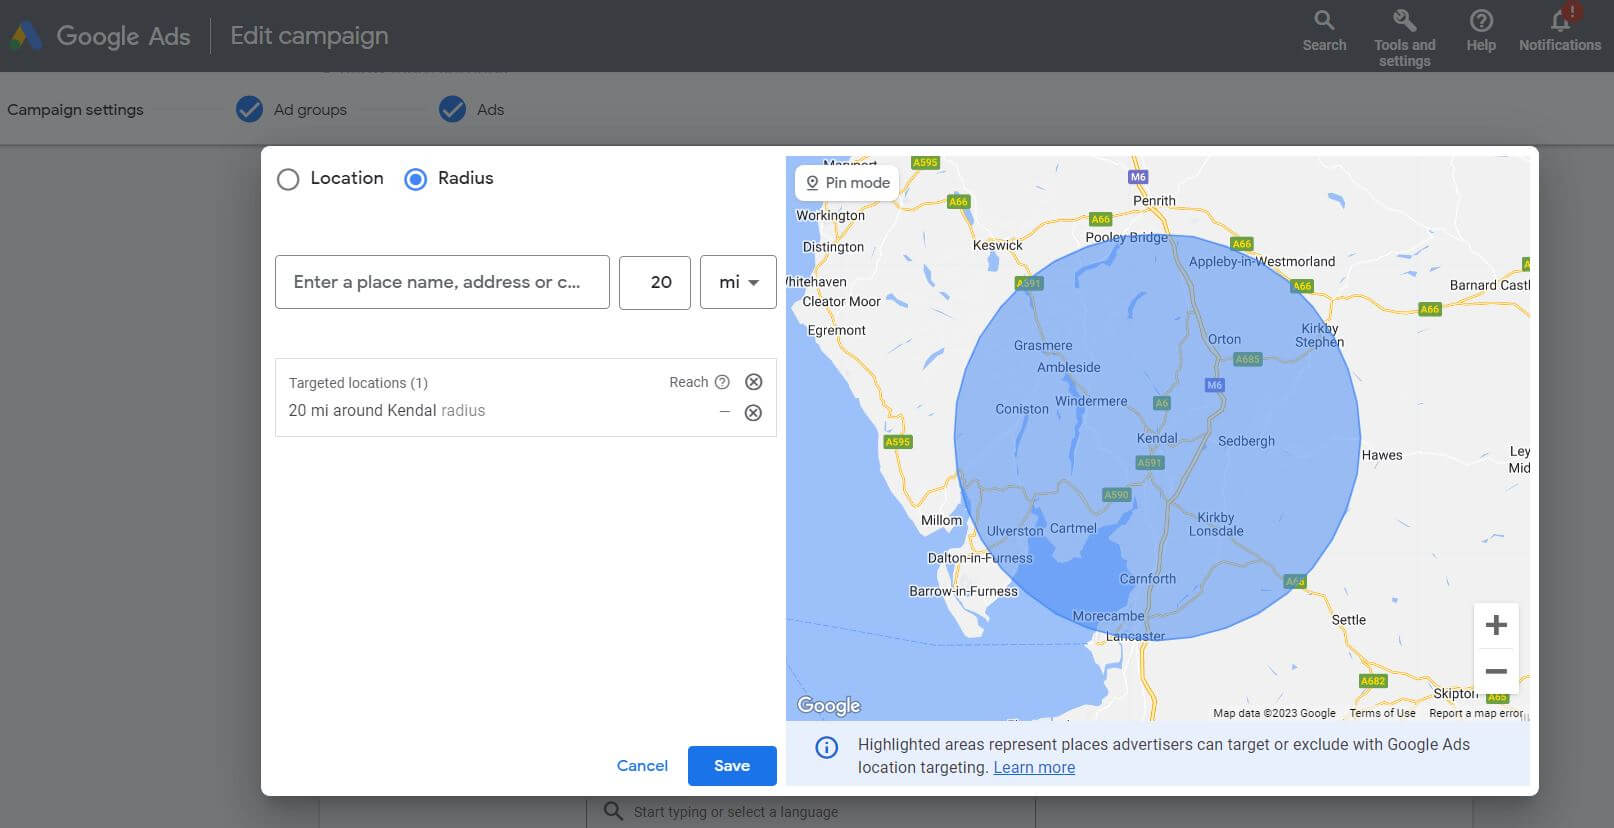1614x828 pixels.
Task: Click the info icon beside highlighted areas note
Action: pyautogui.click(x=827, y=747)
